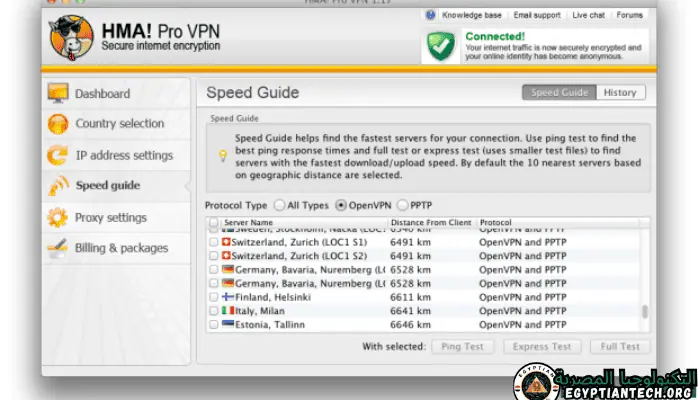Switch to the History tab

point(619,93)
